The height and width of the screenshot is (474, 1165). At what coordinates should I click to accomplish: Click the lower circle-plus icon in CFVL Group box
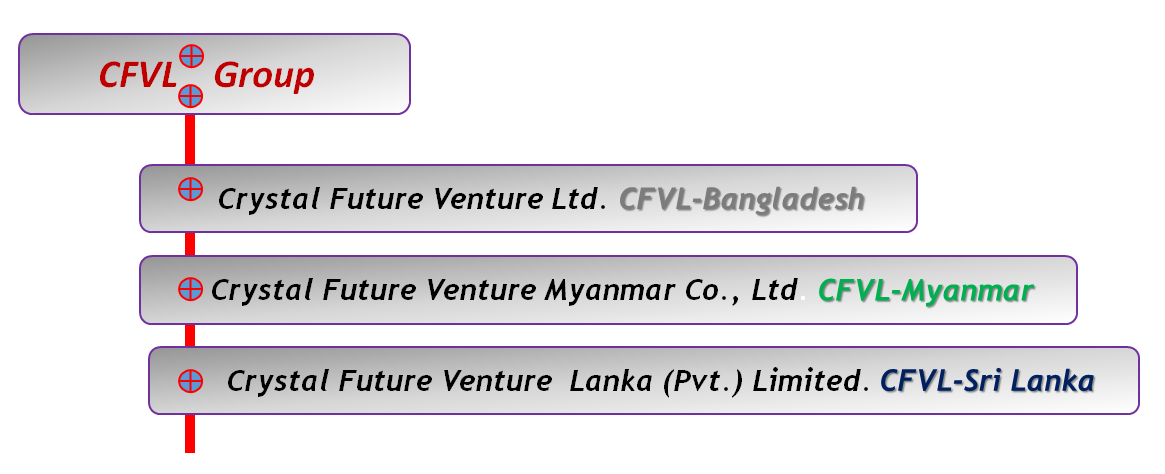pos(191,95)
